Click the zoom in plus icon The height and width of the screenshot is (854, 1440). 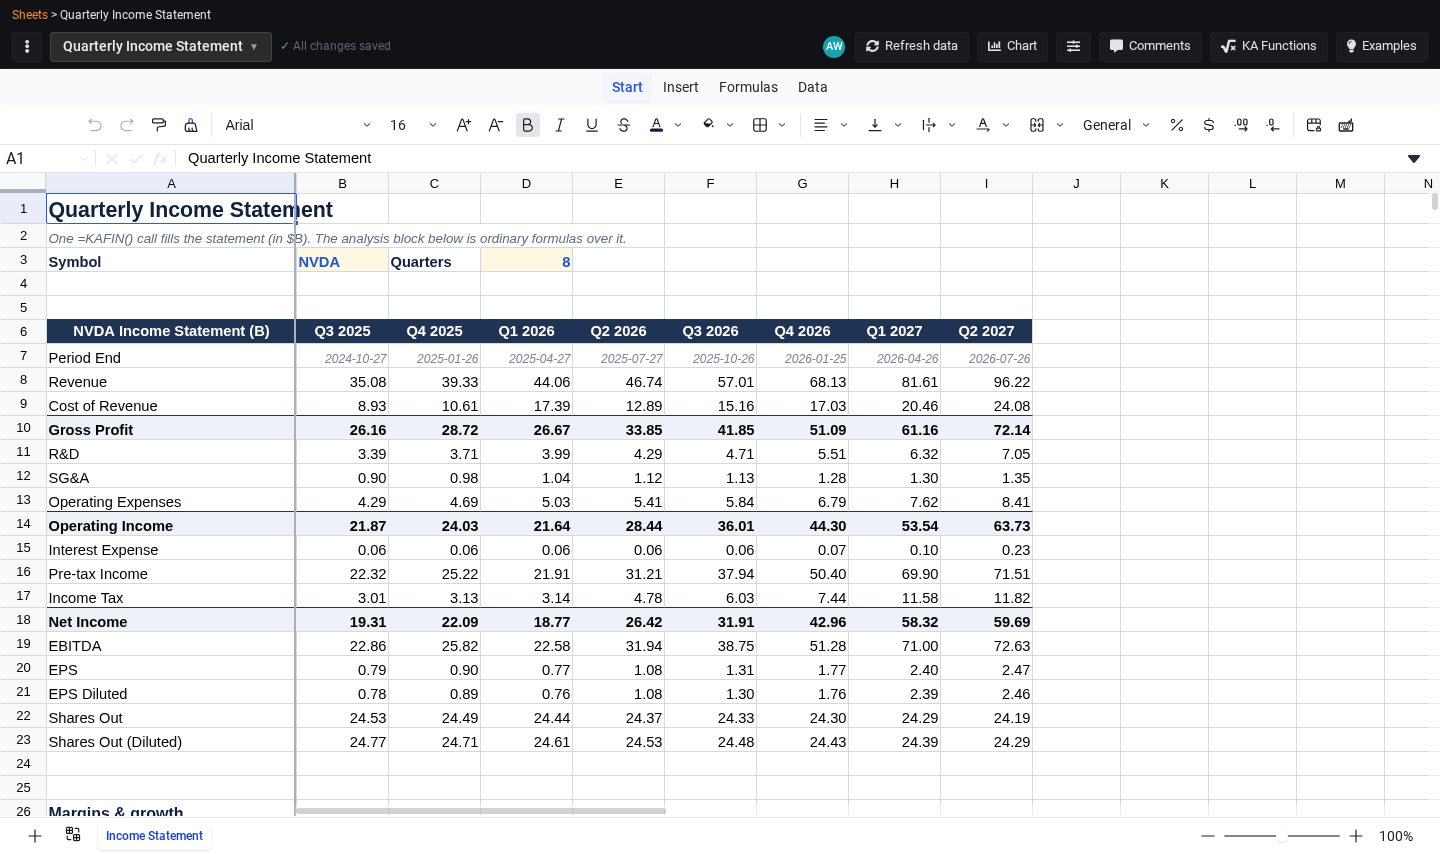[1356, 836]
